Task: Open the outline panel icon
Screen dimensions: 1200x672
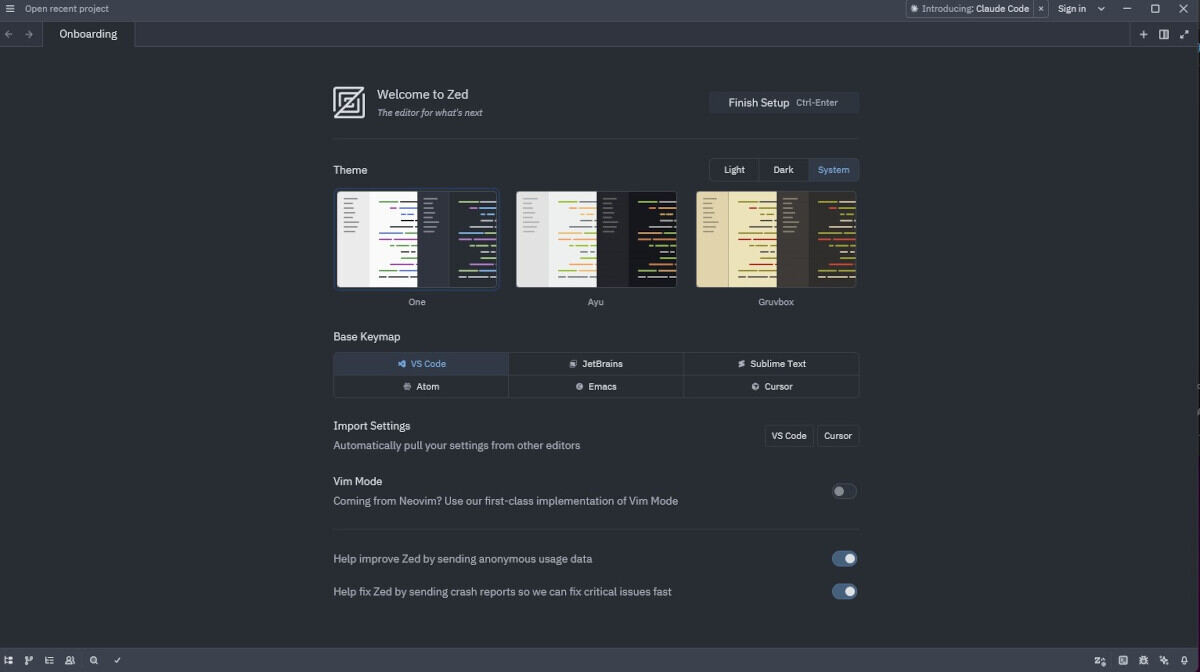Action: click(49, 660)
